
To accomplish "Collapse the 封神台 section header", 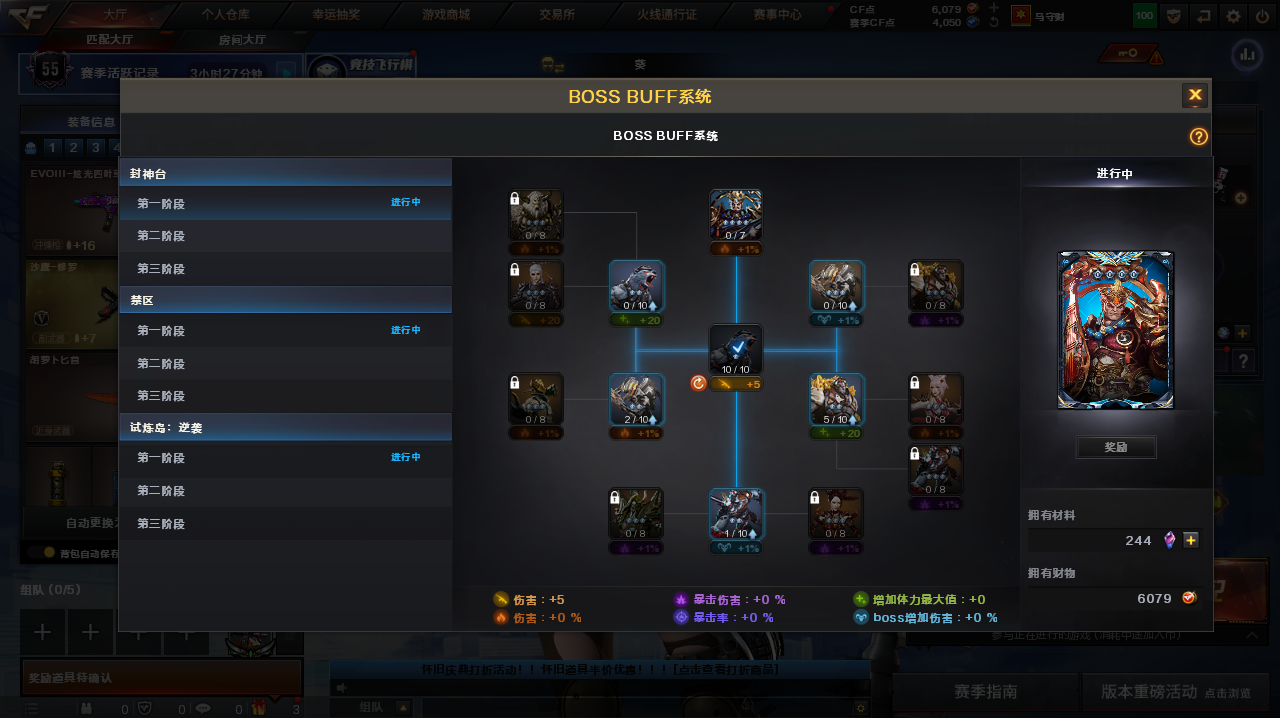I will 285,173.
